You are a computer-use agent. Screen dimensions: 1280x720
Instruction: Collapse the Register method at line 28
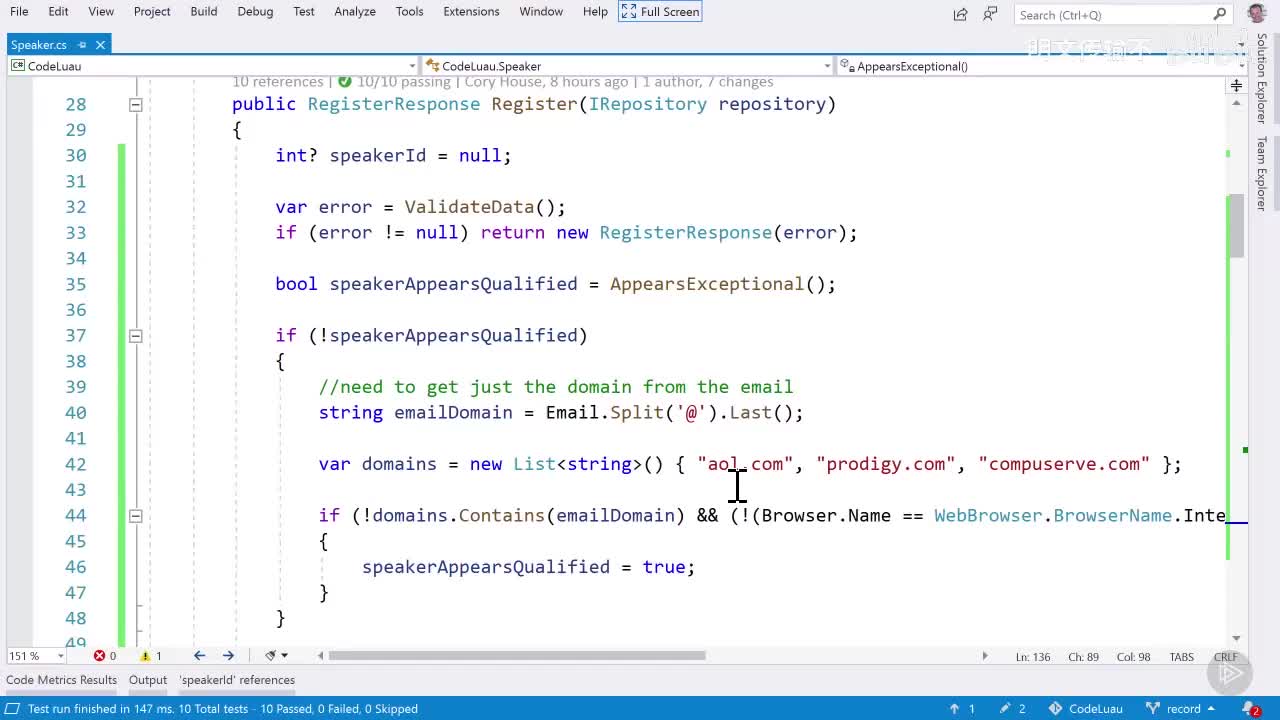tap(136, 105)
